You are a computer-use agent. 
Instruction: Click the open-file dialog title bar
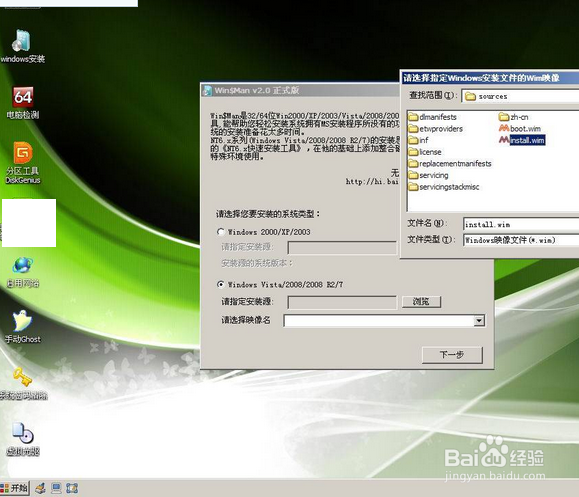coord(490,78)
